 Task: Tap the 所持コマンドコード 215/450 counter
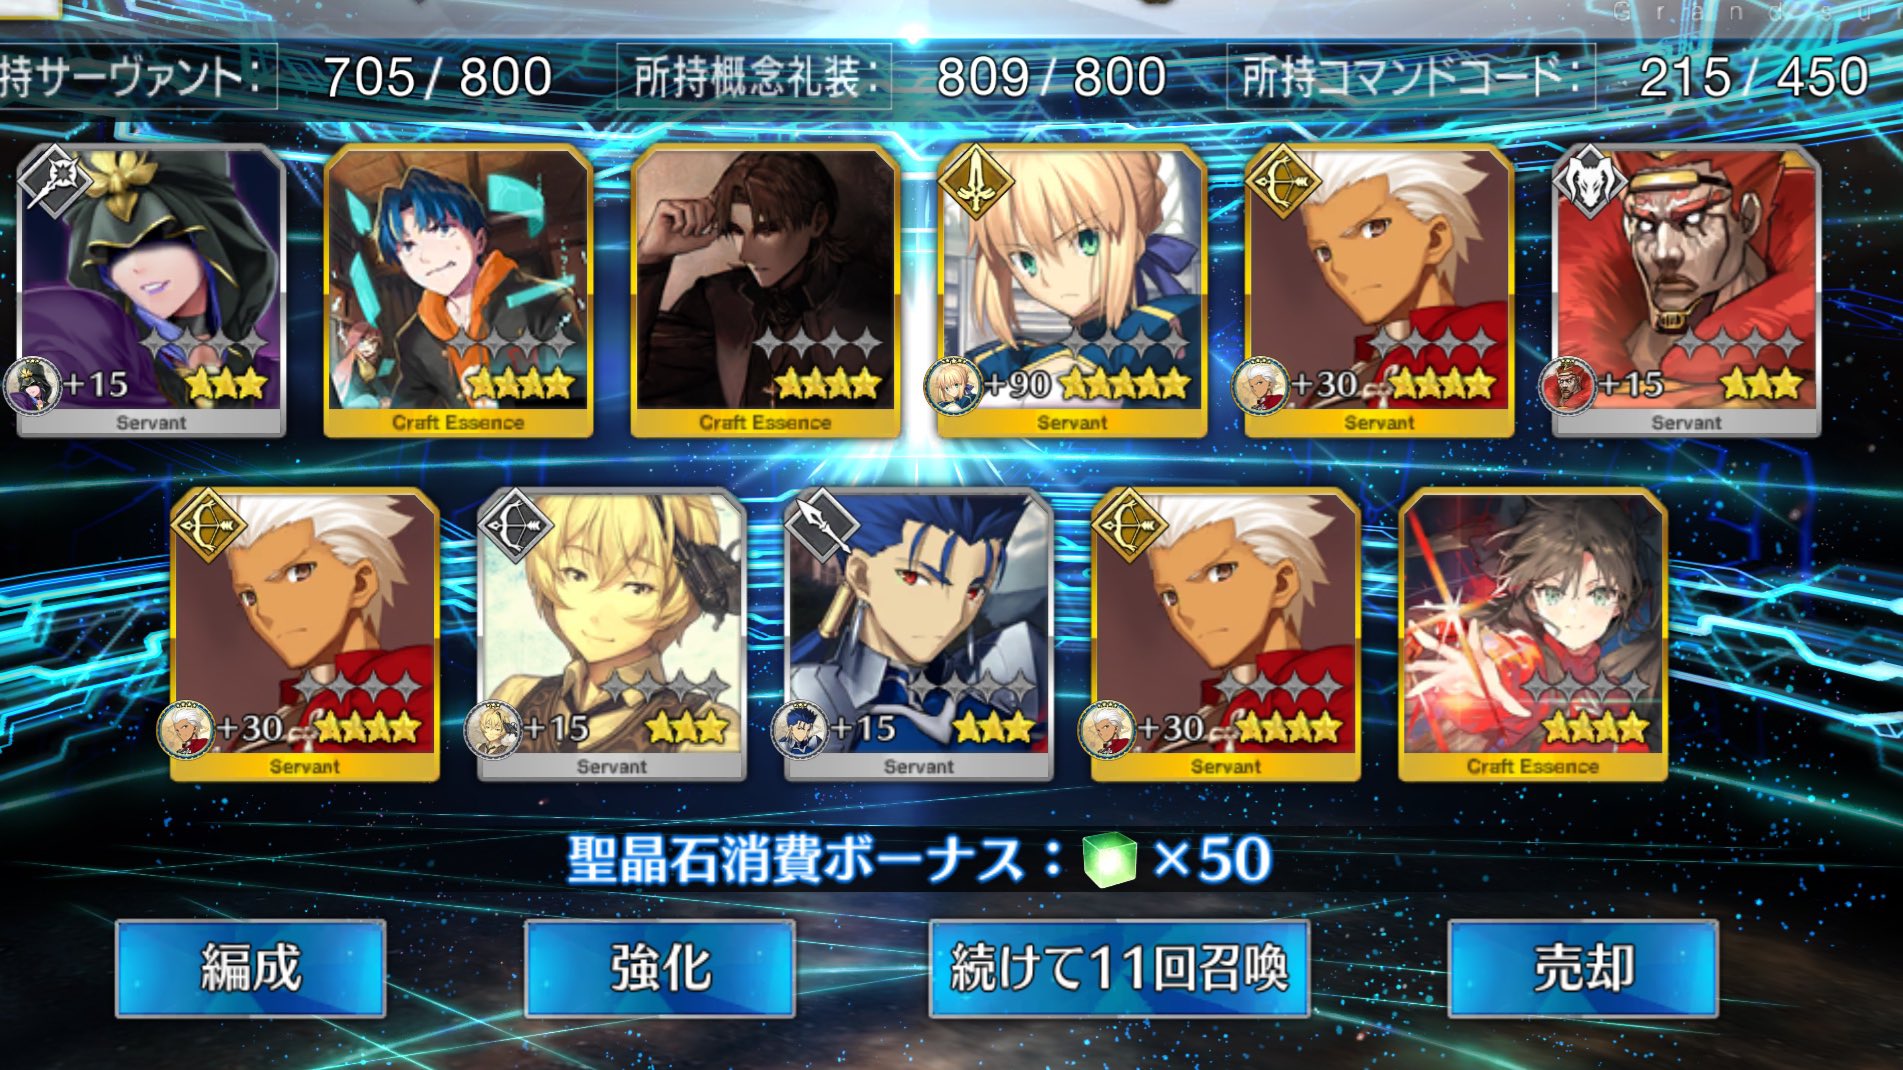point(1555,77)
